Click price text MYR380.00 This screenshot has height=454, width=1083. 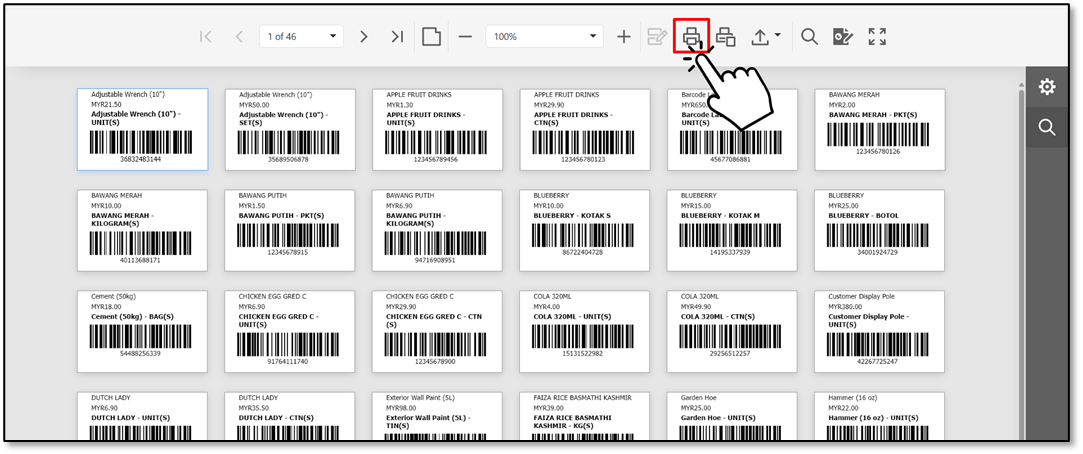click(x=845, y=307)
